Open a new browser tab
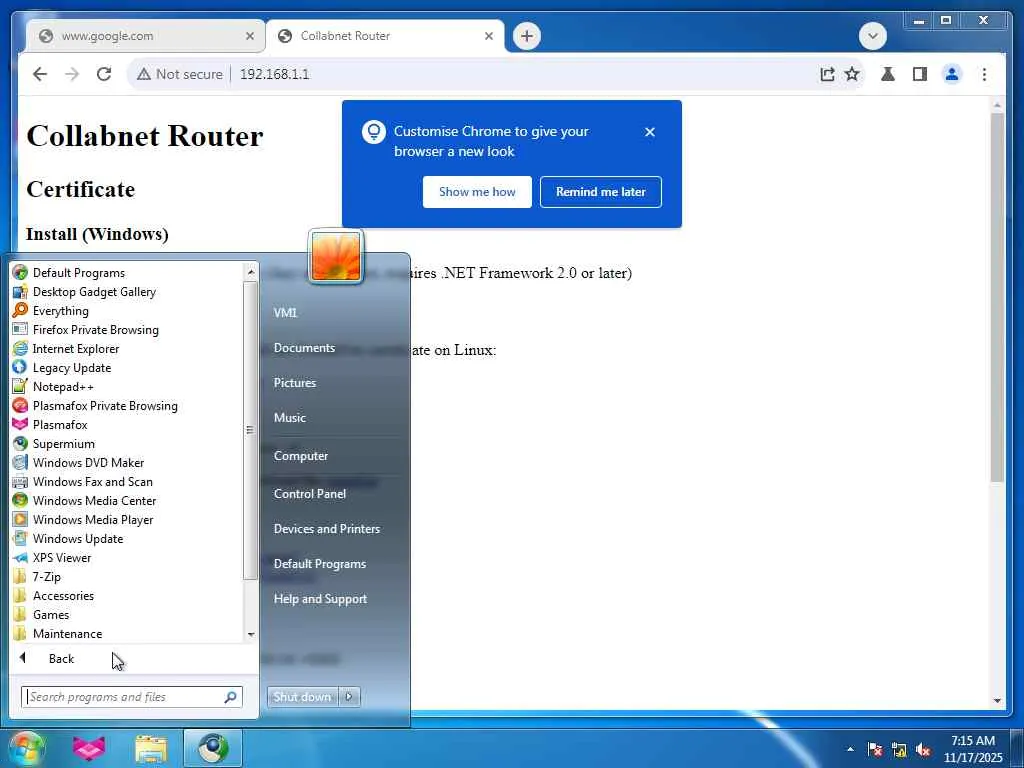 (527, 36)
